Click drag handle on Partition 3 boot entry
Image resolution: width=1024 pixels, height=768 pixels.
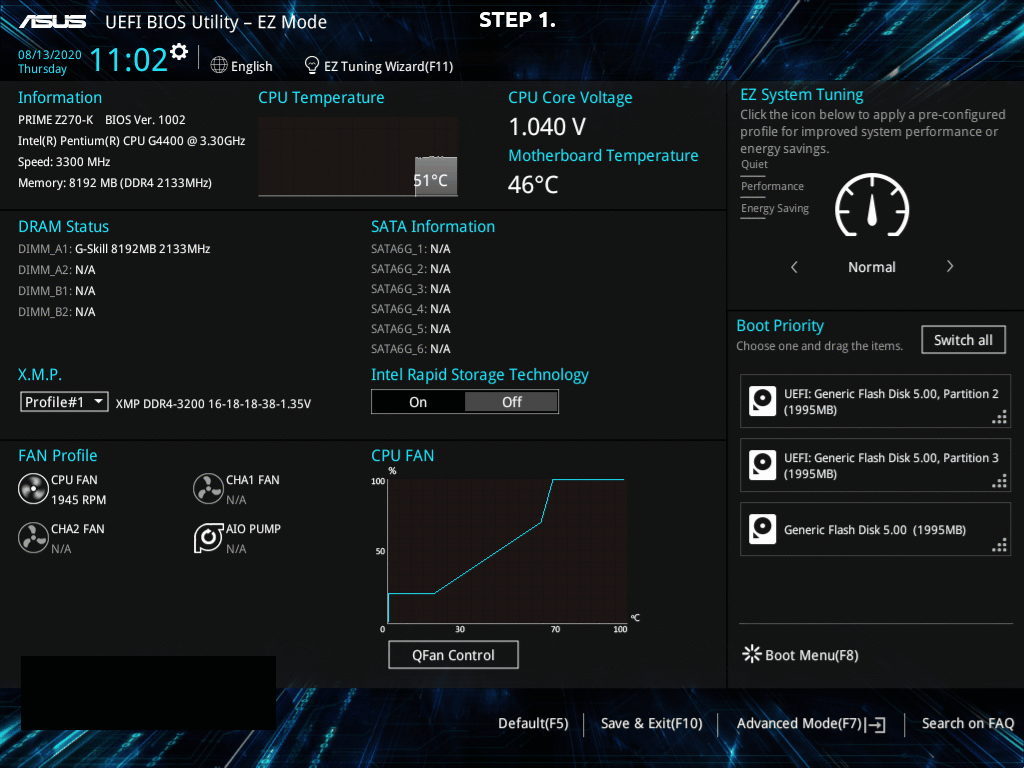999,481
